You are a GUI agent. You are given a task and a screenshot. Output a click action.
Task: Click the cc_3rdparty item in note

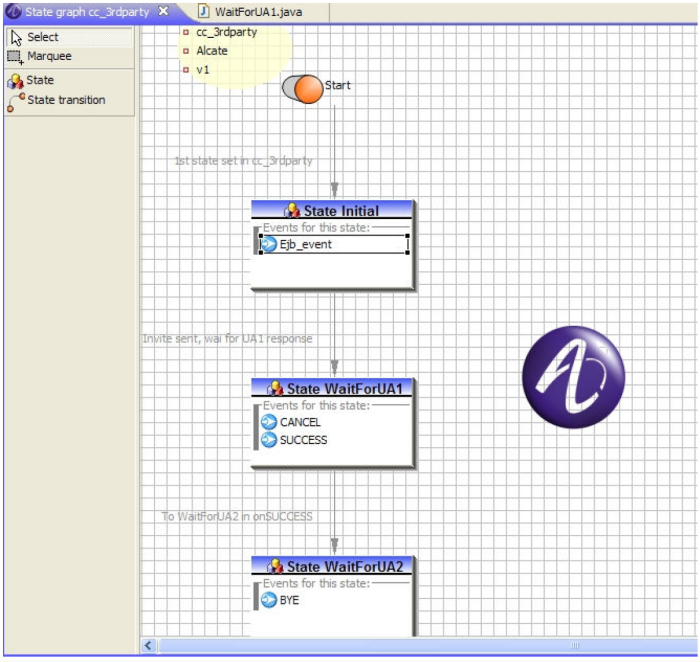click(x=226, y=32)
